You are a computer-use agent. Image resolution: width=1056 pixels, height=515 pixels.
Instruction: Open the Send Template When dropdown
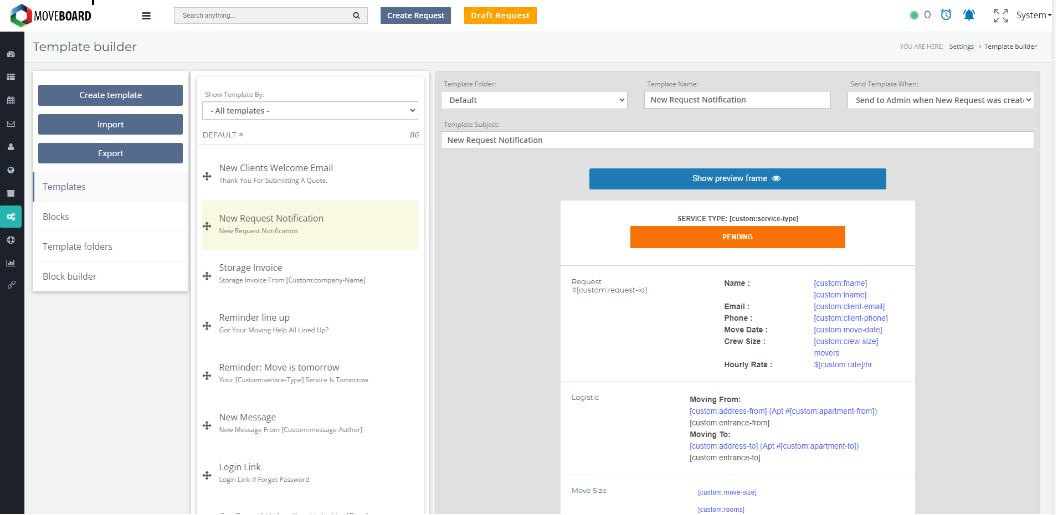pyautogui.click(x=940, y=100)
